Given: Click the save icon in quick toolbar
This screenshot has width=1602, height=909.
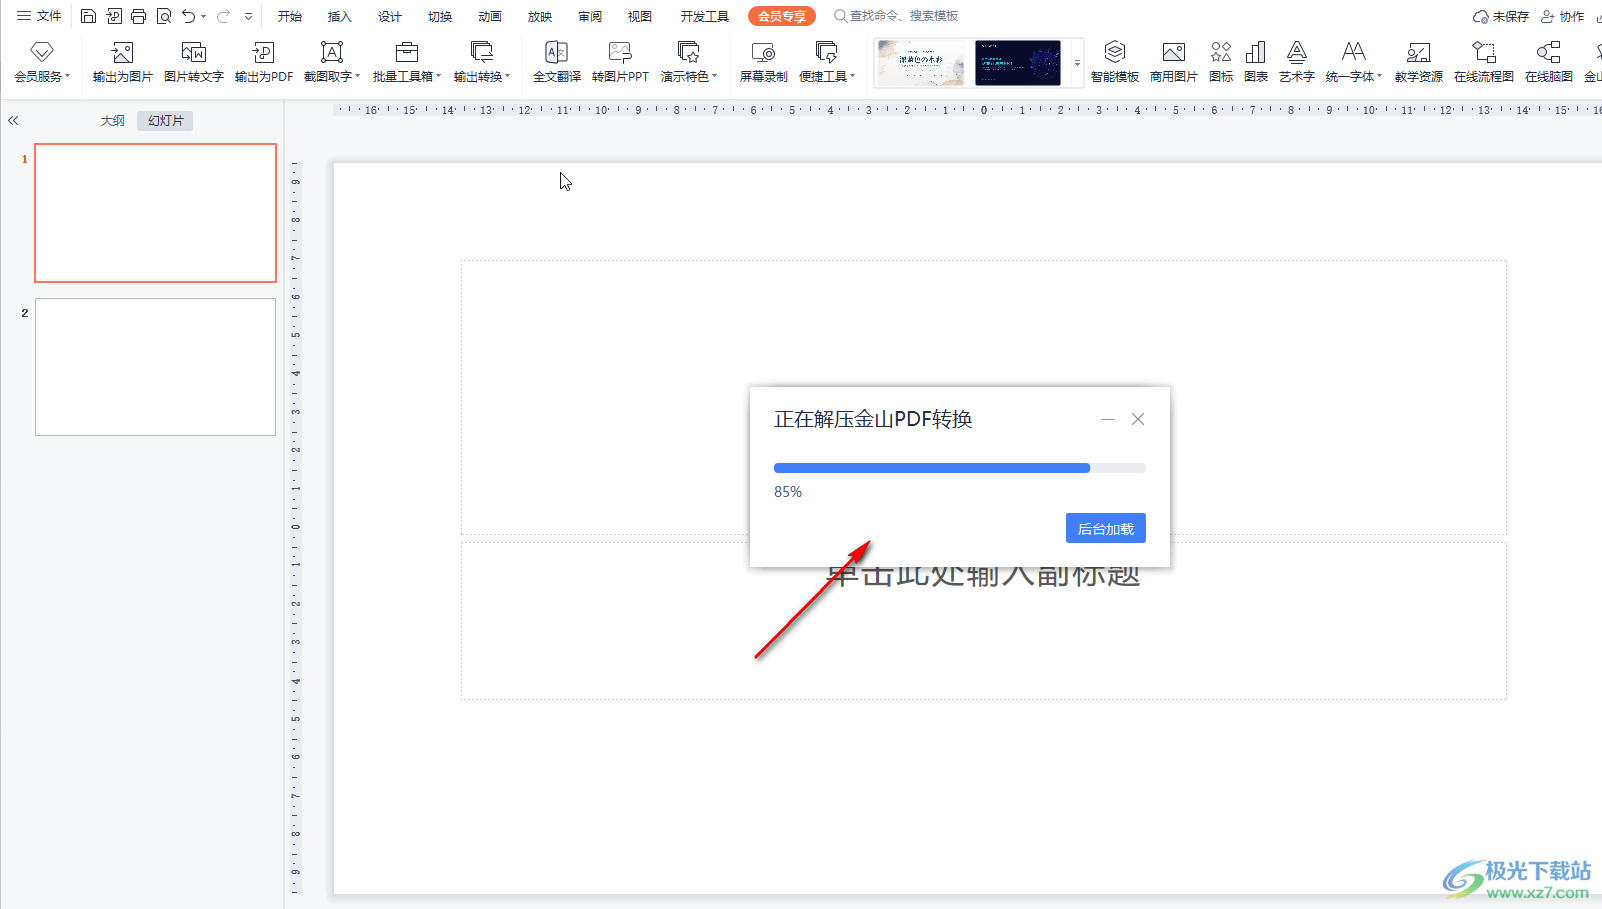Looking at the screenshot, I should (x=88, y=16).
